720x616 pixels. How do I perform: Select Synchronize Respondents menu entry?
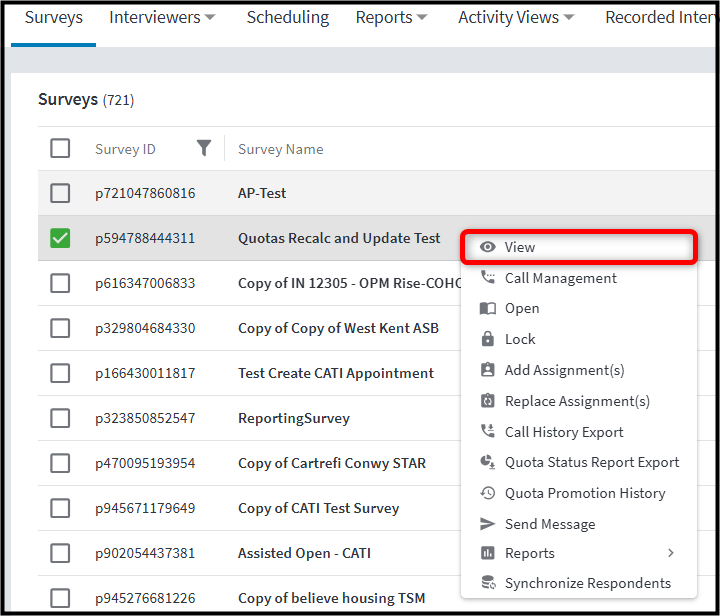coord(579,583)
